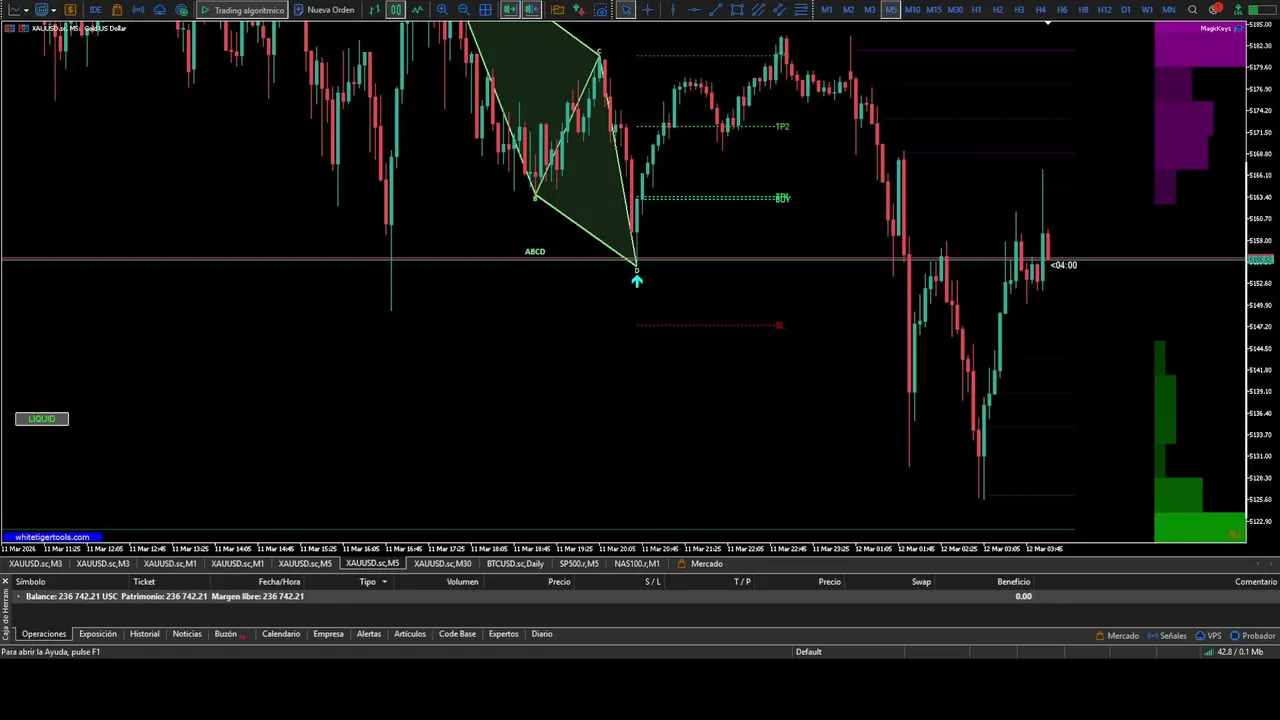Zoom in on the chart
This screenshot has width=1280, height=720.
(442, 10)
